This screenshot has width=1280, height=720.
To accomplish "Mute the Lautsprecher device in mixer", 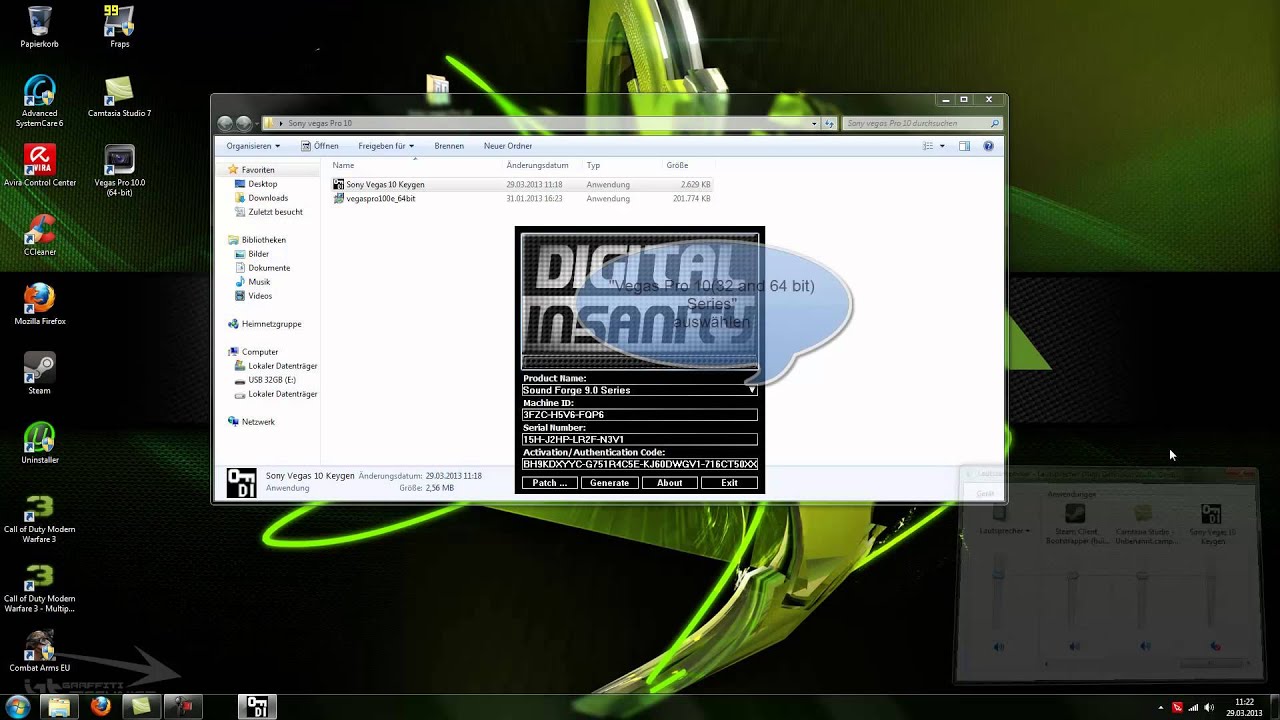I will pyautogui.click(x=998, y=647).
